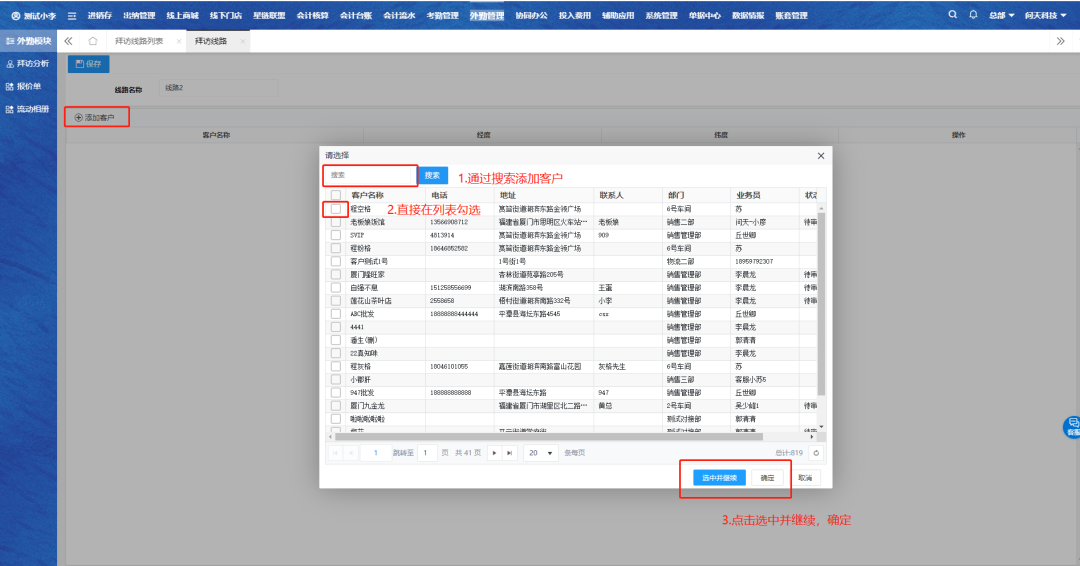The image size is (1080, 566).
Task: Open the 会计核算 menu
Action: pos(314,16)
